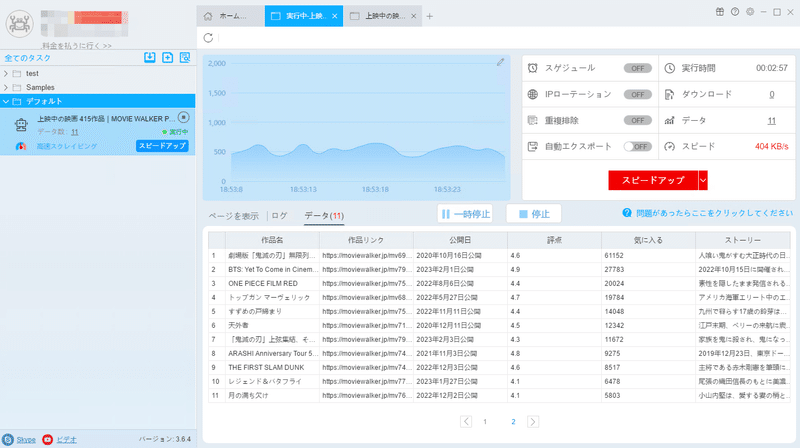The image size is (800, 448).
Task: Click the refresh icon below the tabs
Action: pyautogui.click(x=208, y=38)
